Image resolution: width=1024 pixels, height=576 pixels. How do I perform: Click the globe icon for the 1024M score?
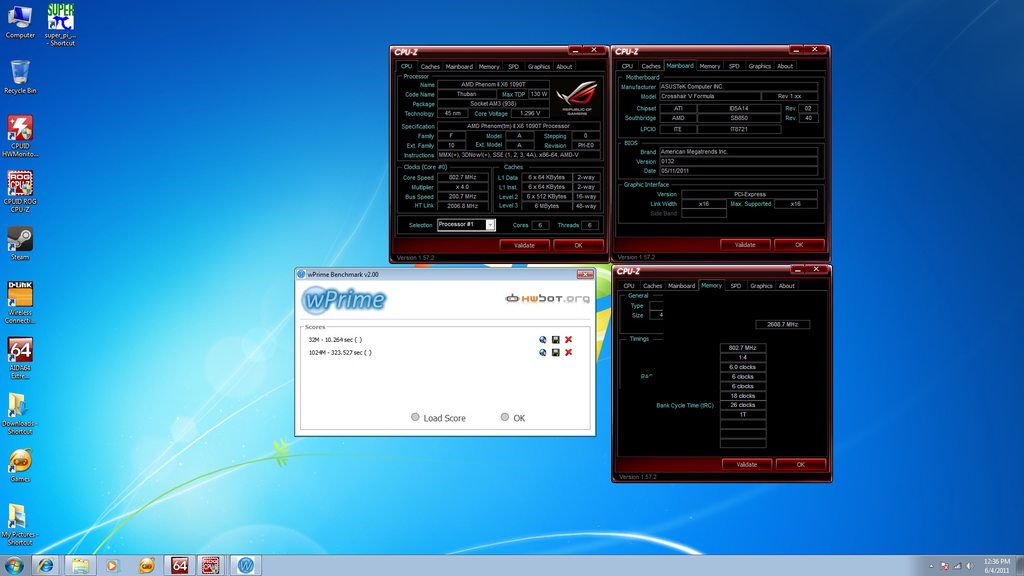pos(543,353)
